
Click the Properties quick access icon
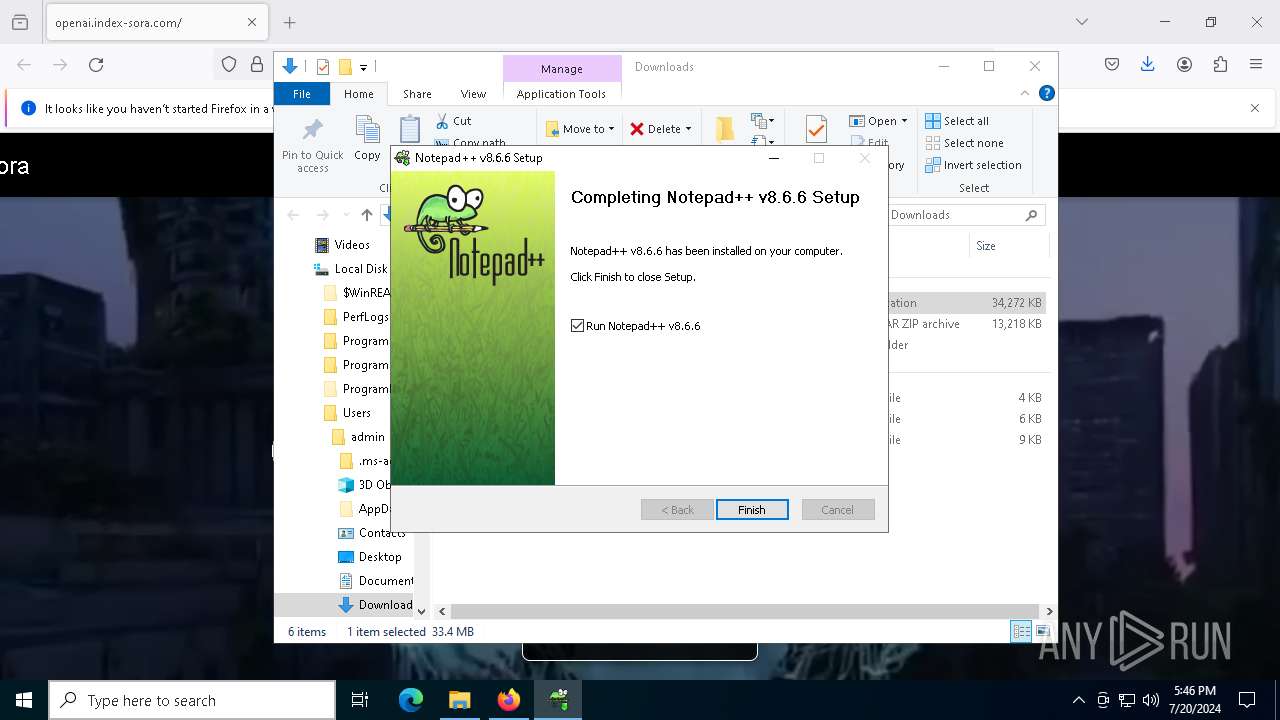pyautogui.click(x=322, y=67)
